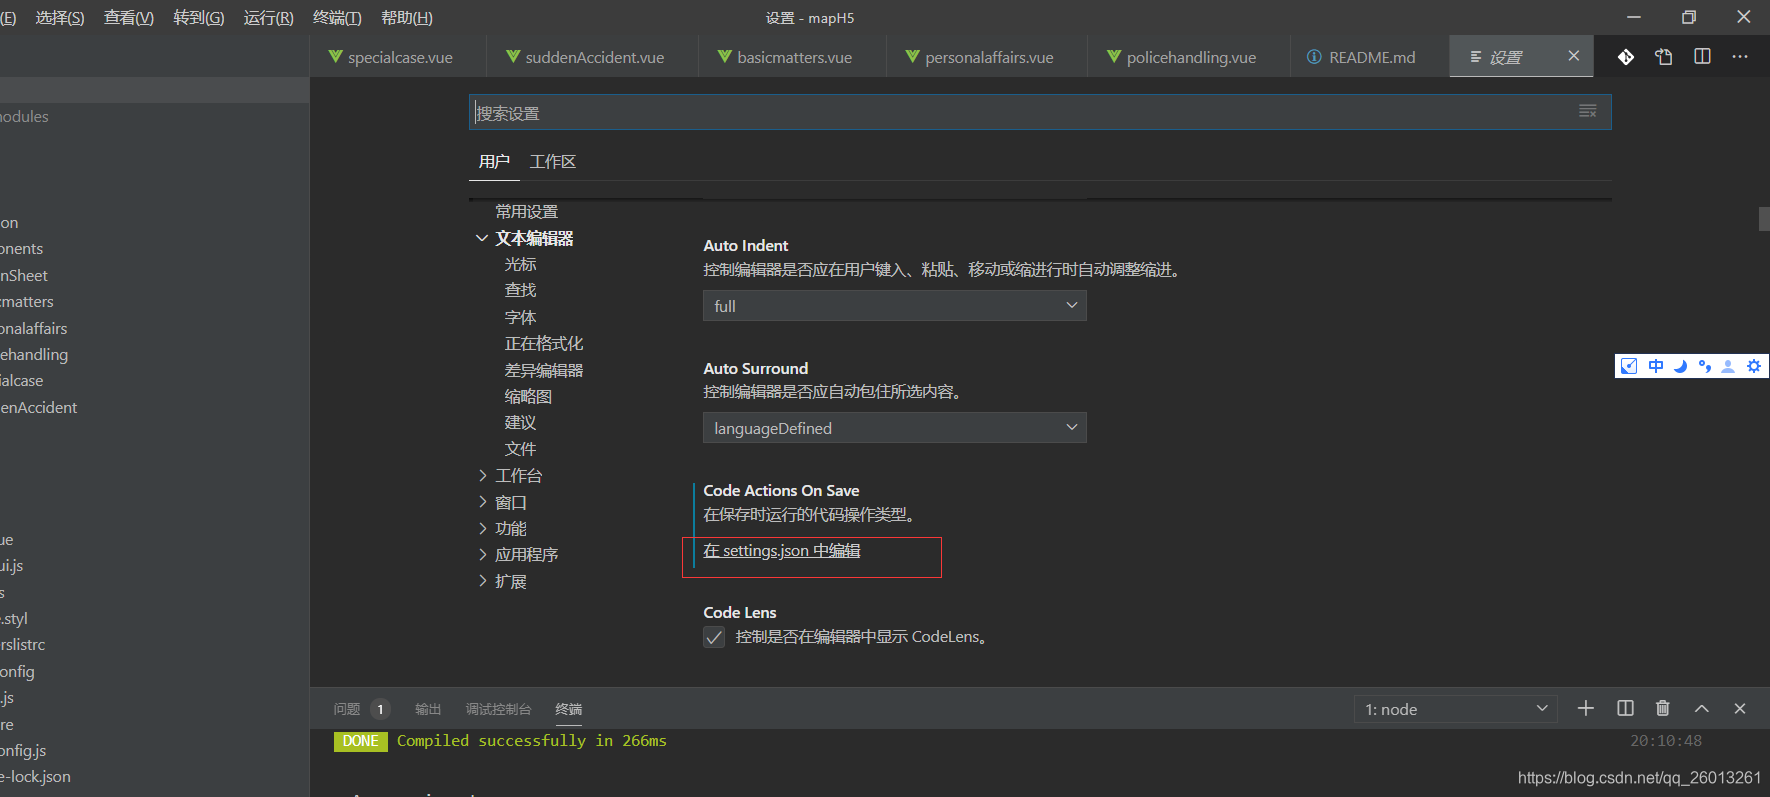Select 缩略图 in settings tree
1770x797 pixels.
pos(528,396)
